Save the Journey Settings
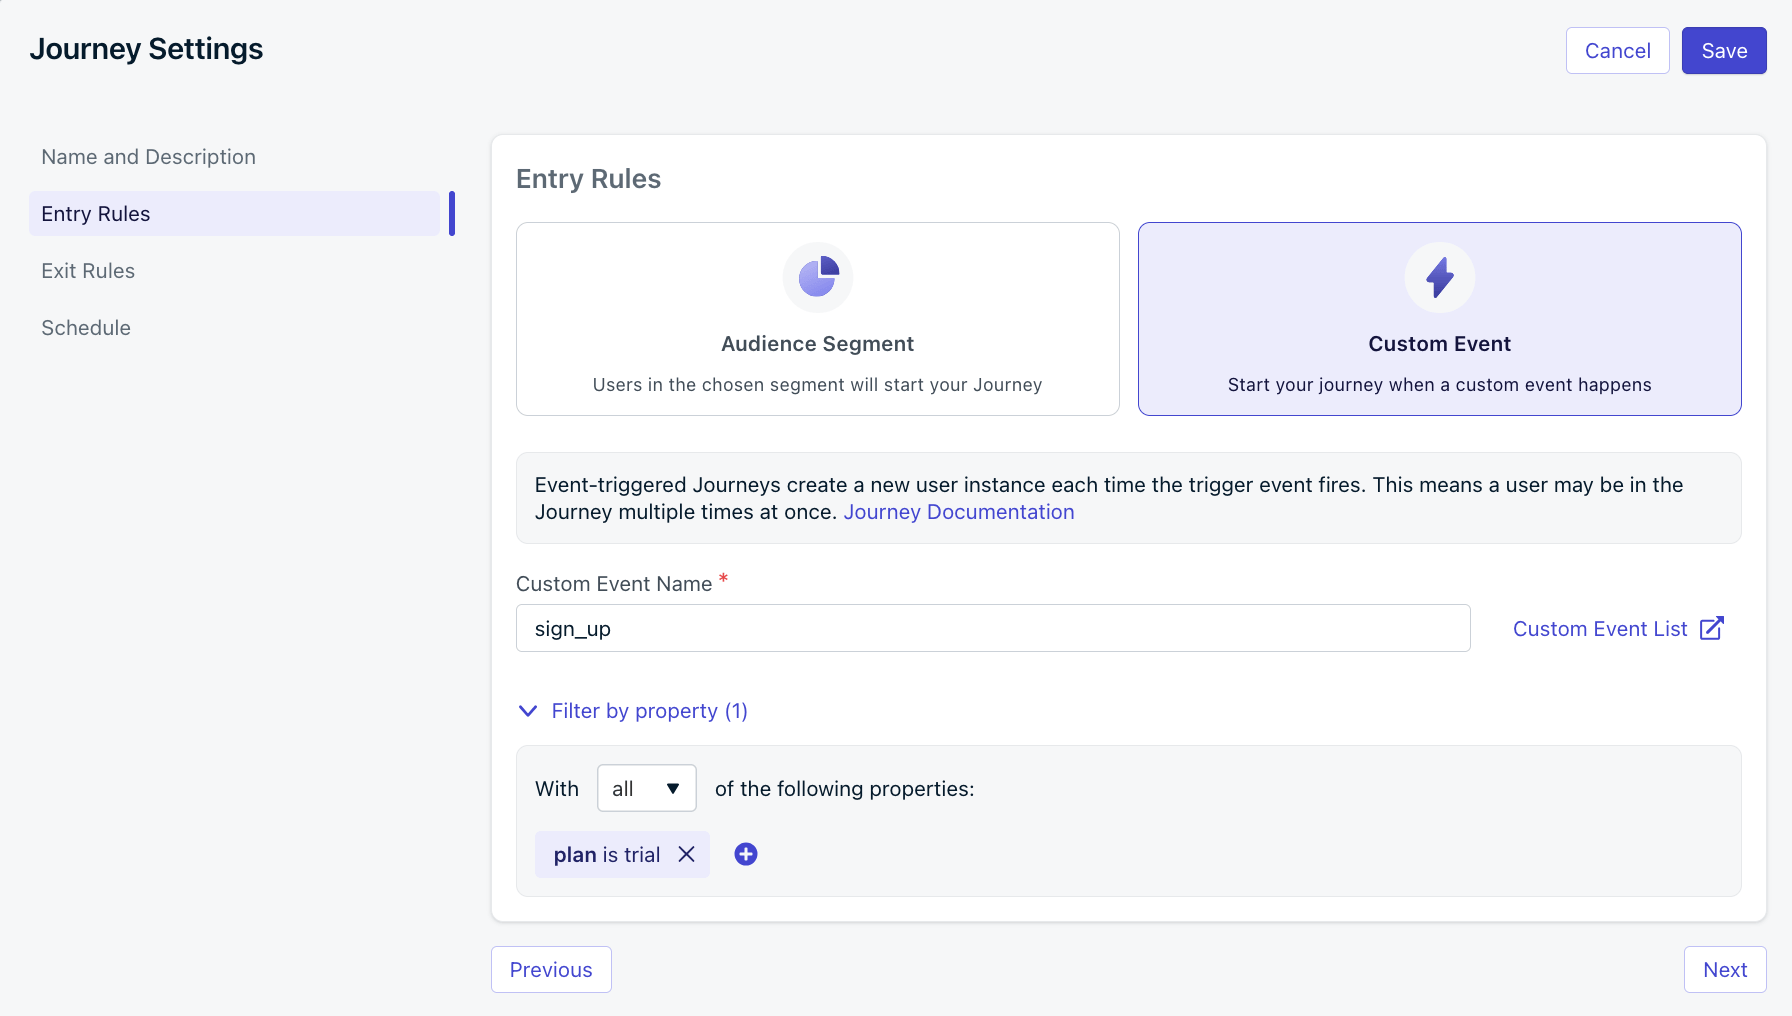1792x1016 pixels. tap(1723, 50)
